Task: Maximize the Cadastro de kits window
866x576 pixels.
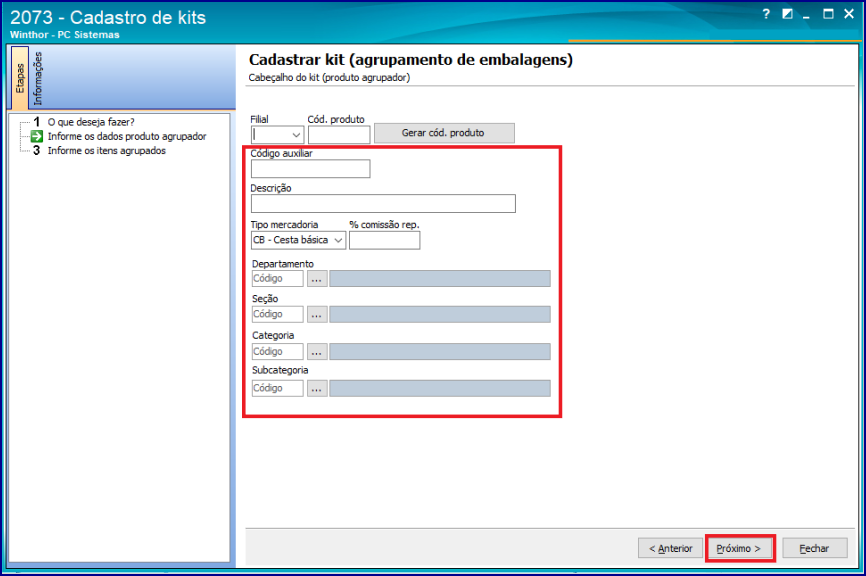Action: pos(828,14)
